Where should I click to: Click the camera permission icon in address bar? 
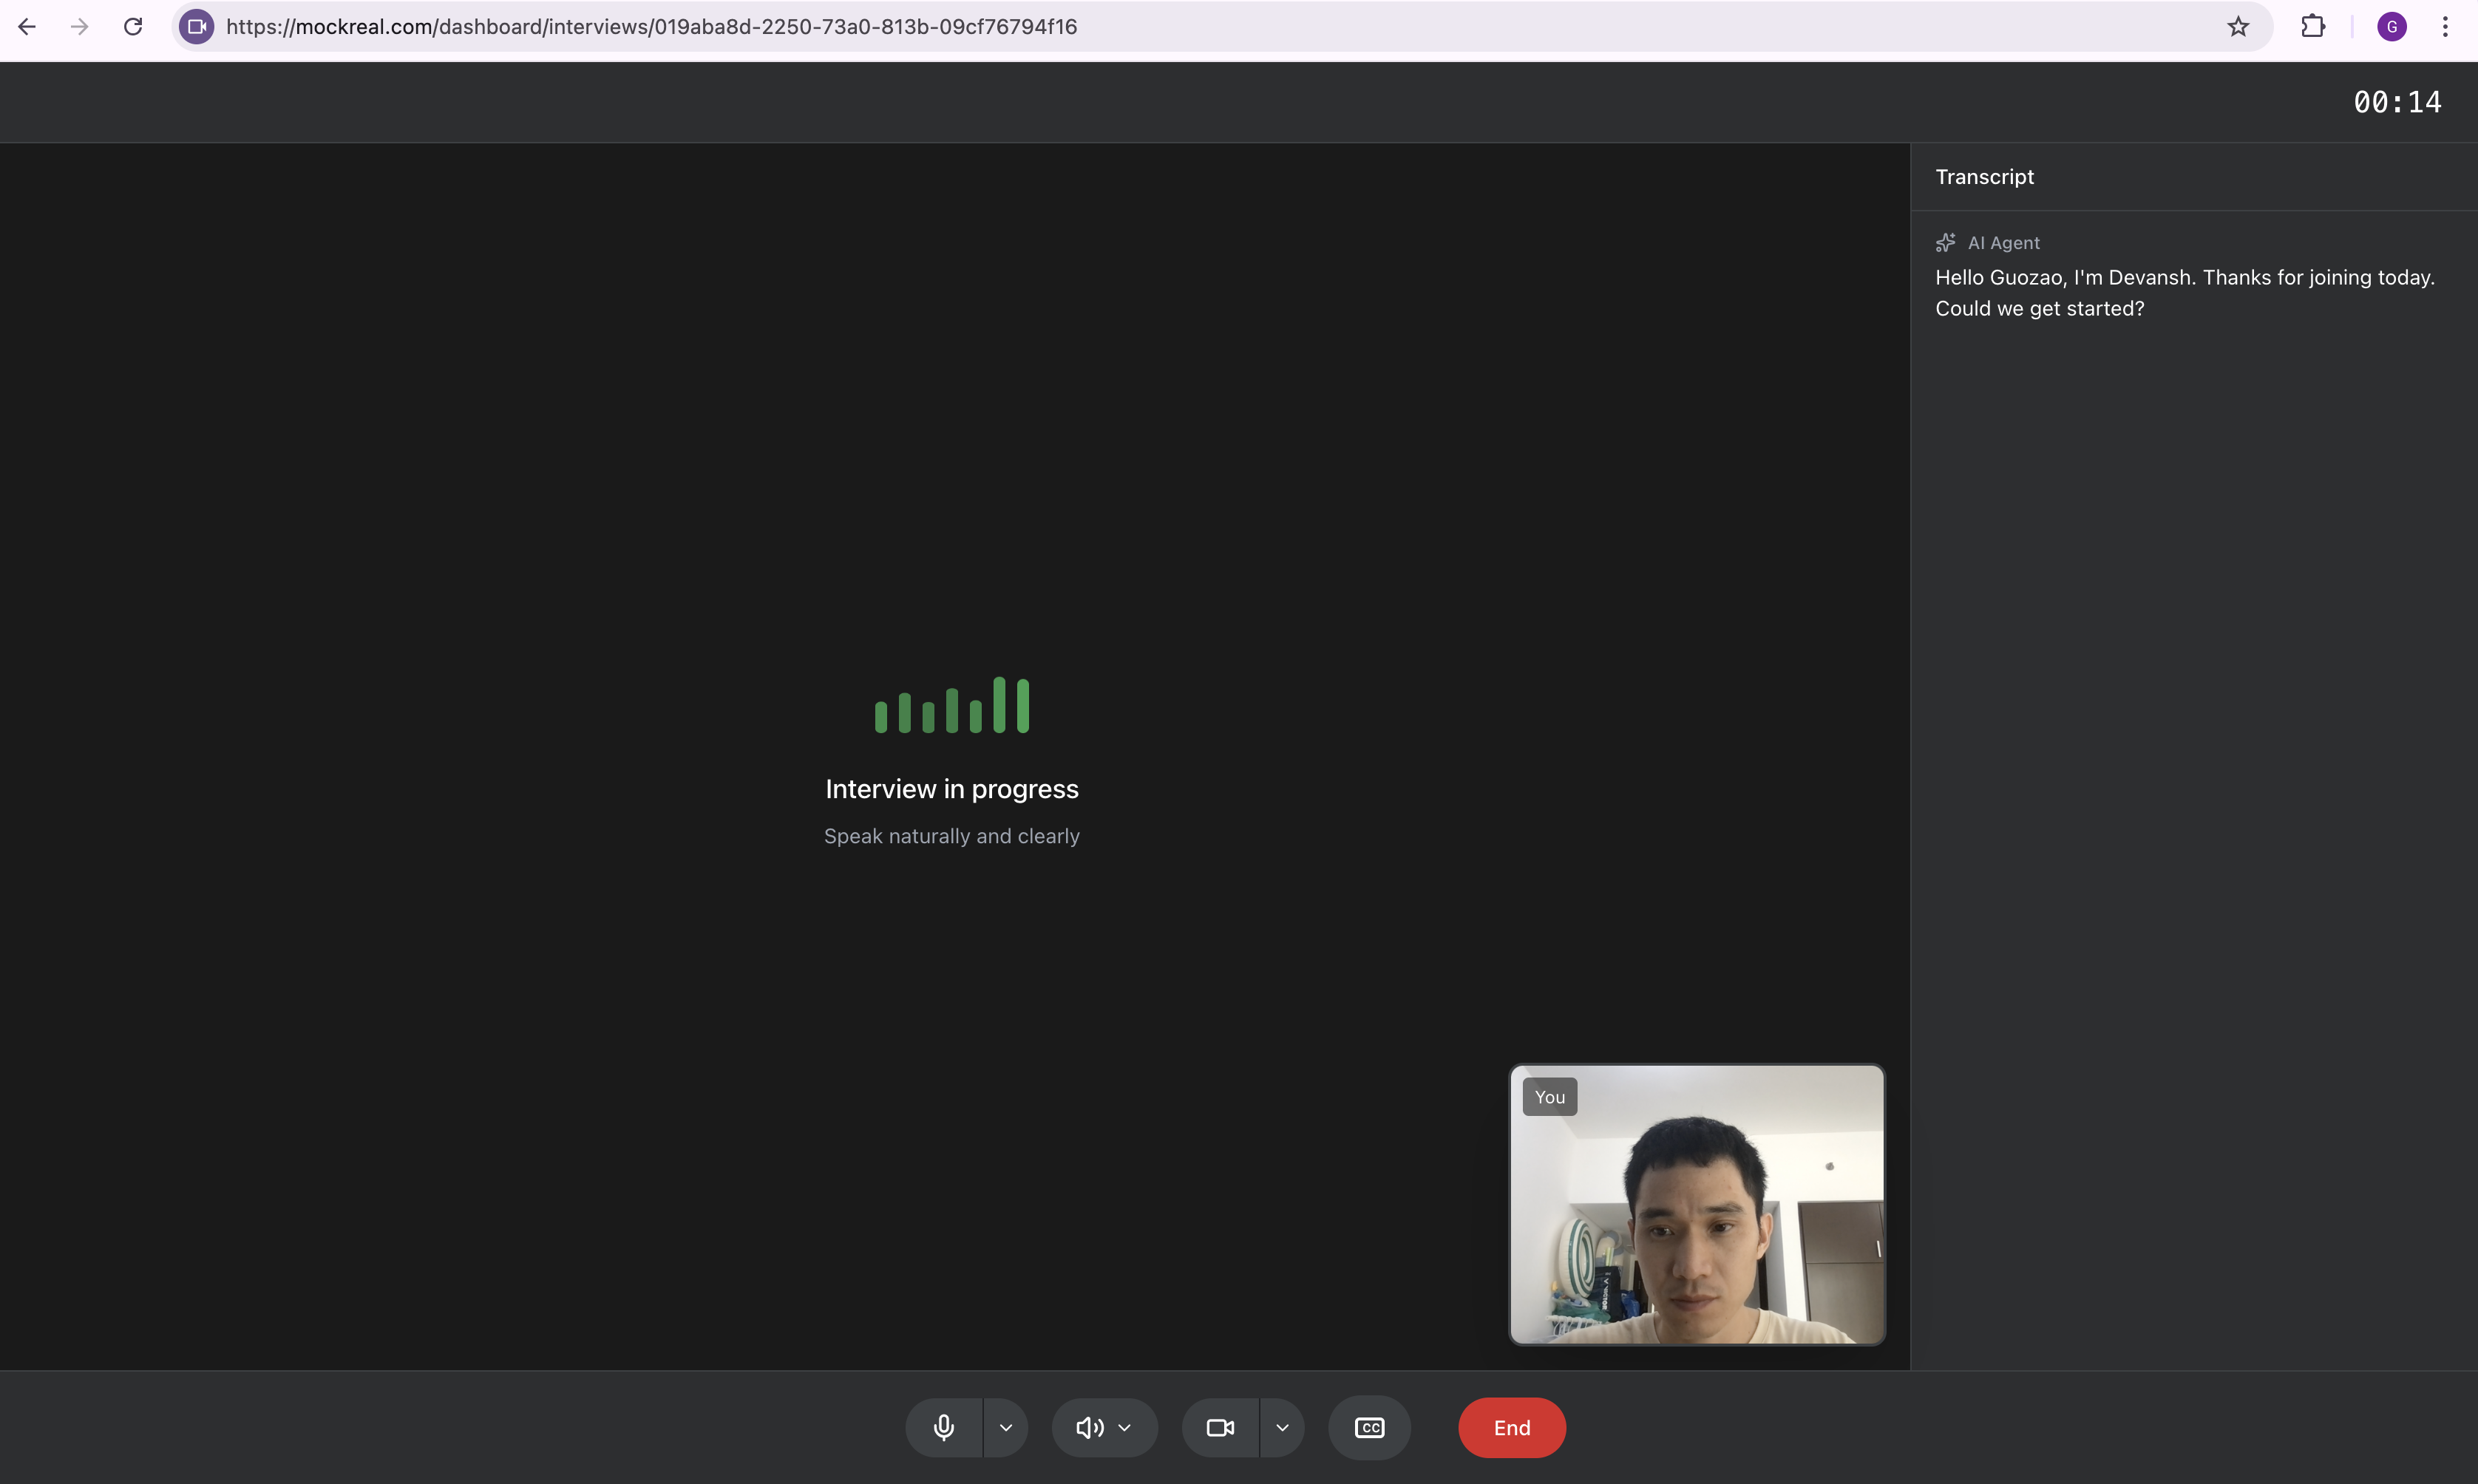coord(197,27)
